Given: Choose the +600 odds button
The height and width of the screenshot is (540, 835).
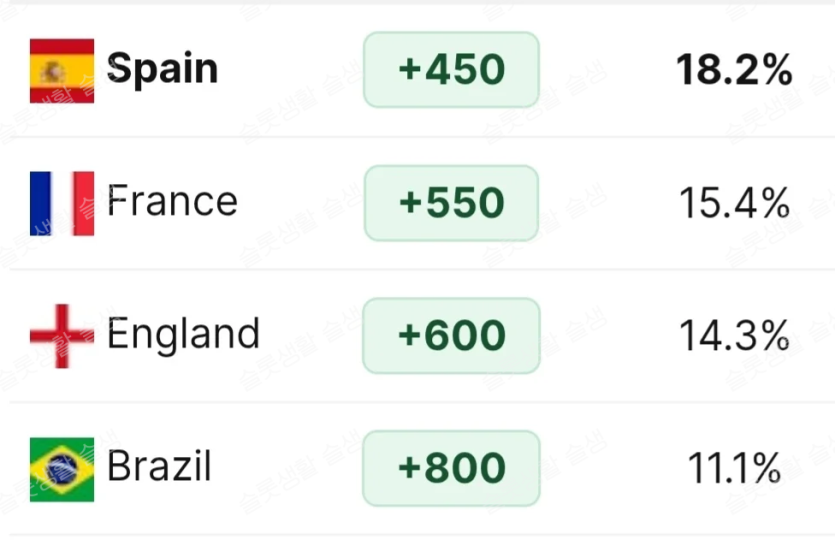Looking at the screenshot, I should point(451,335).
